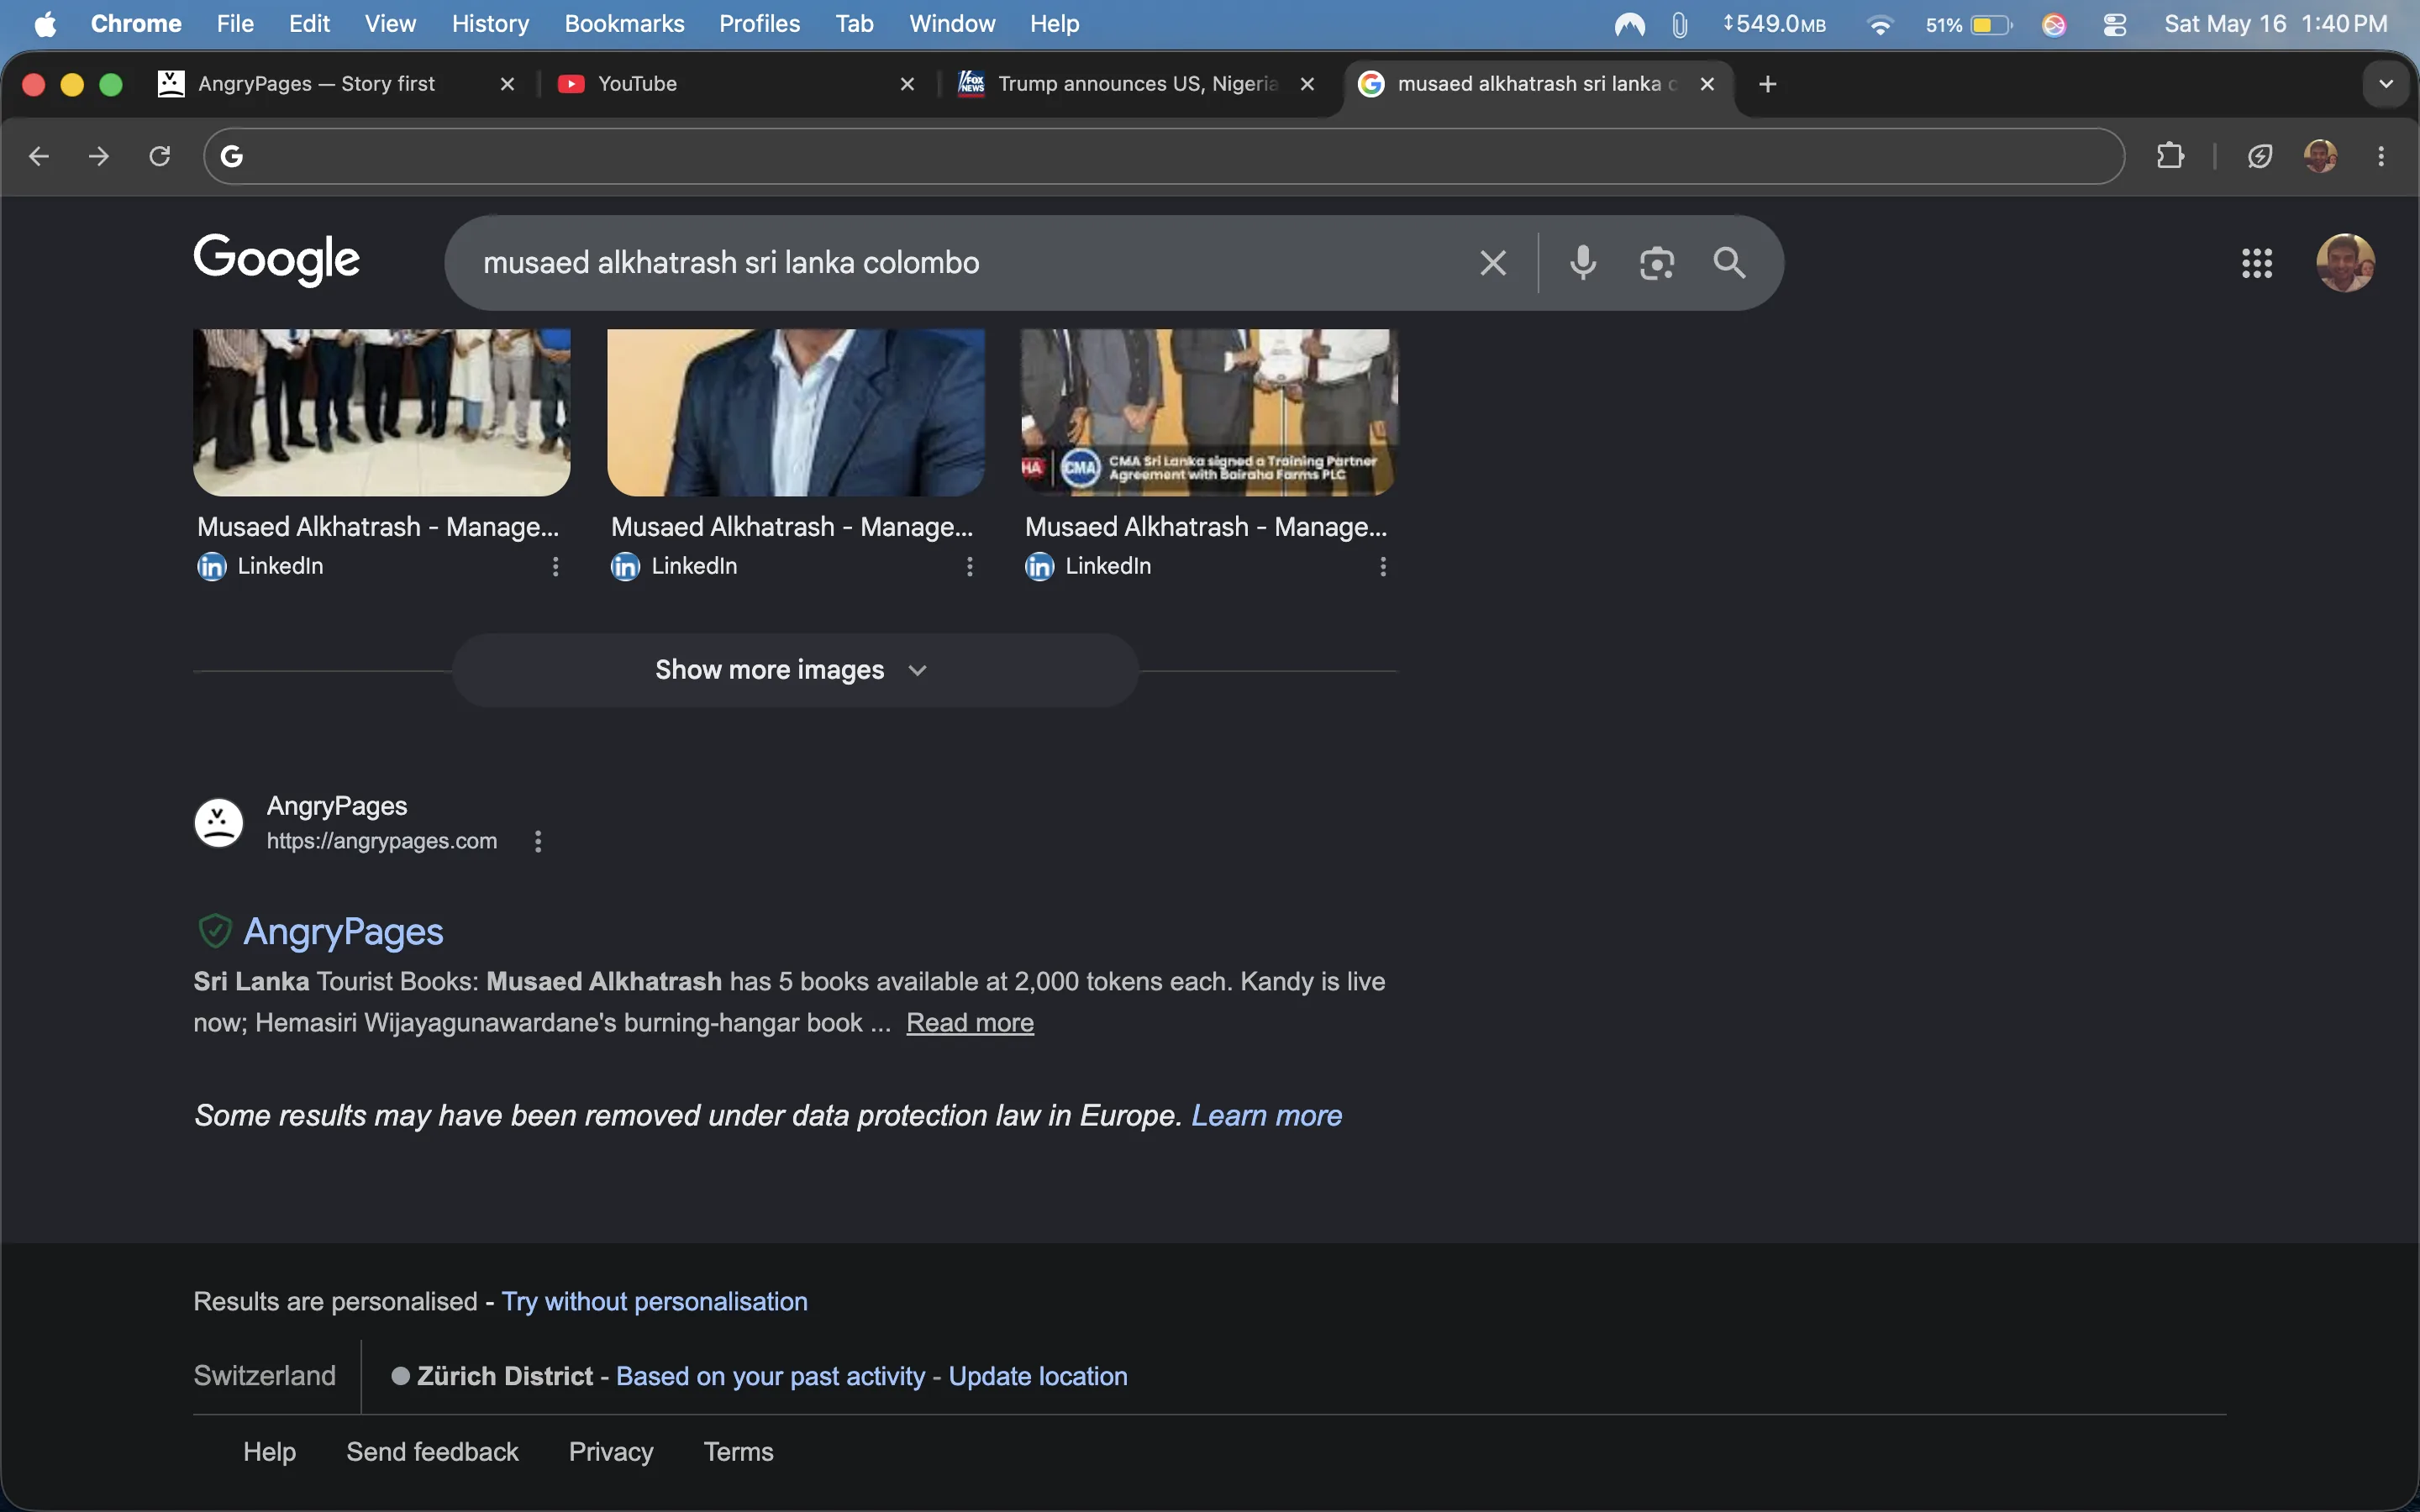
Task: Reload the current page
Action: [x=160, y=156]
